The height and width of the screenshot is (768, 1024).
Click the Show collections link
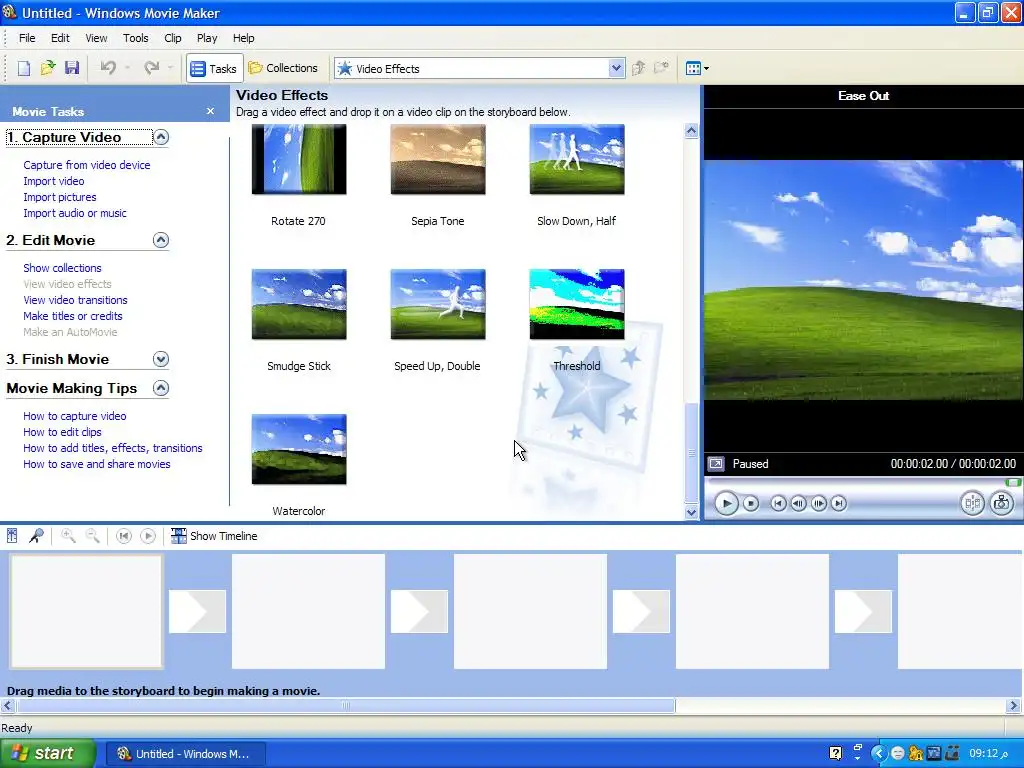(62, 268)
